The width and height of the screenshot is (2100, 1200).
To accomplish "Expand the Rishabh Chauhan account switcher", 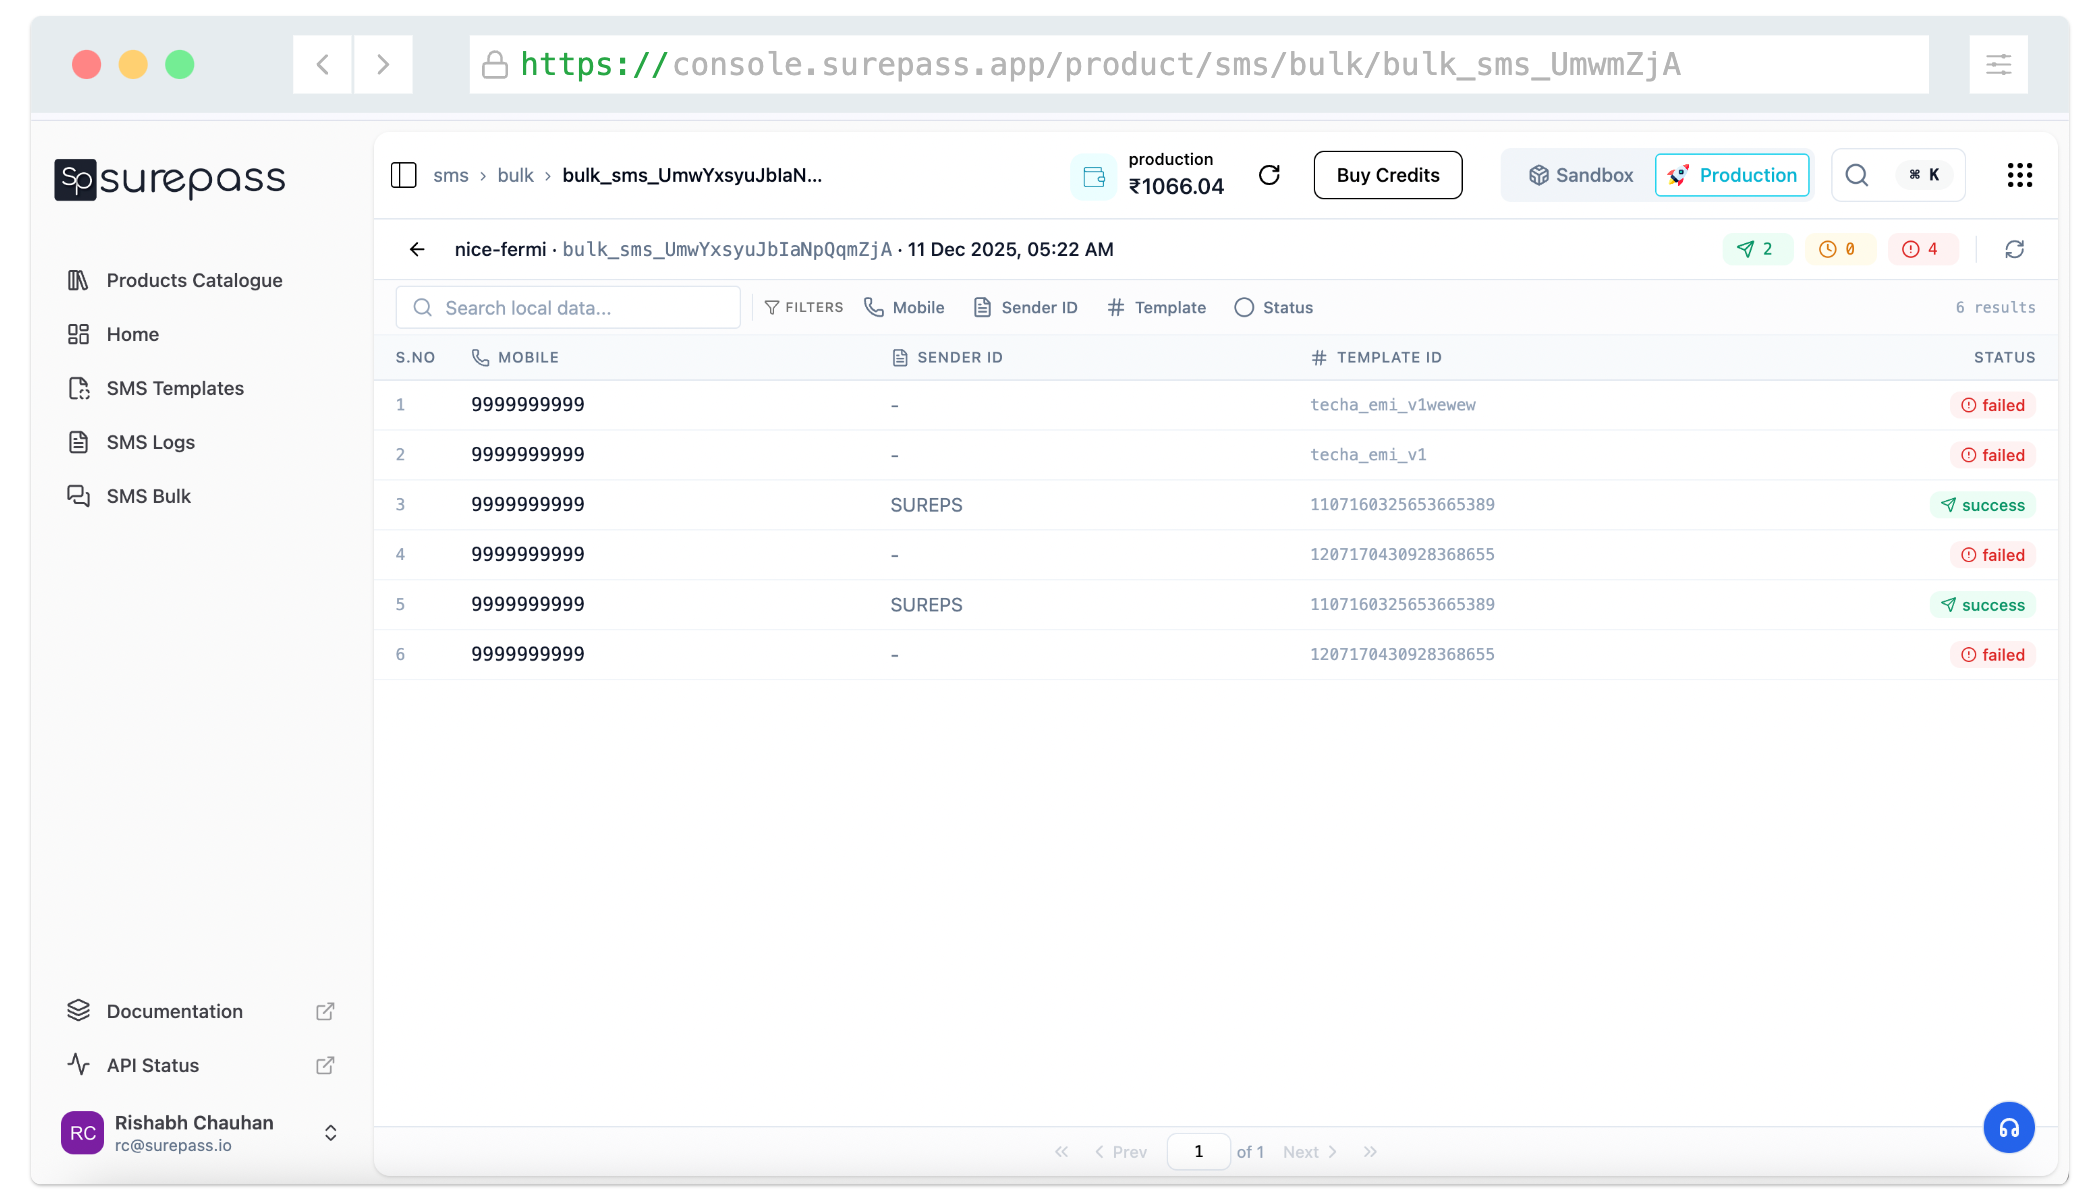I will (330, 1132).
